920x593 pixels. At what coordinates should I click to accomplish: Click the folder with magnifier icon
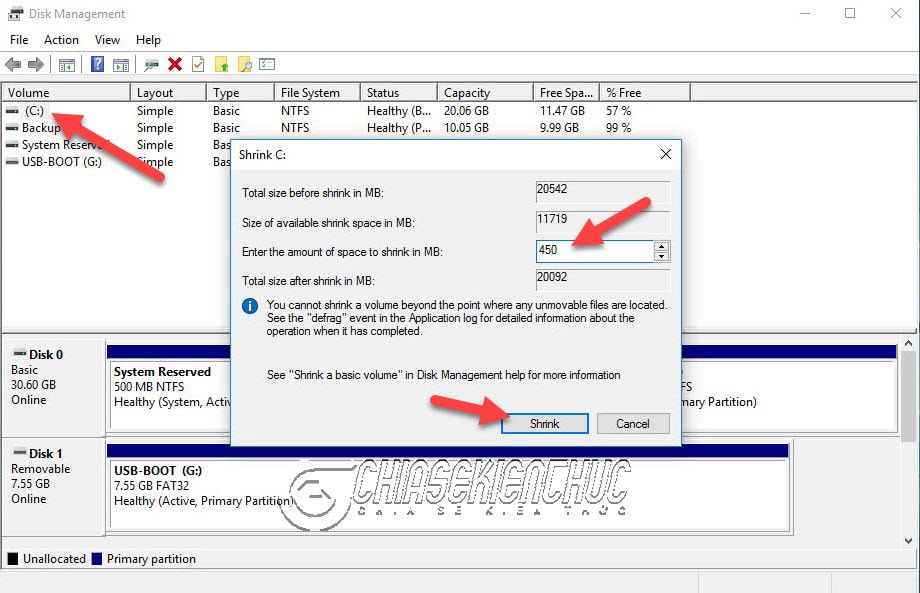coord(245,65)
